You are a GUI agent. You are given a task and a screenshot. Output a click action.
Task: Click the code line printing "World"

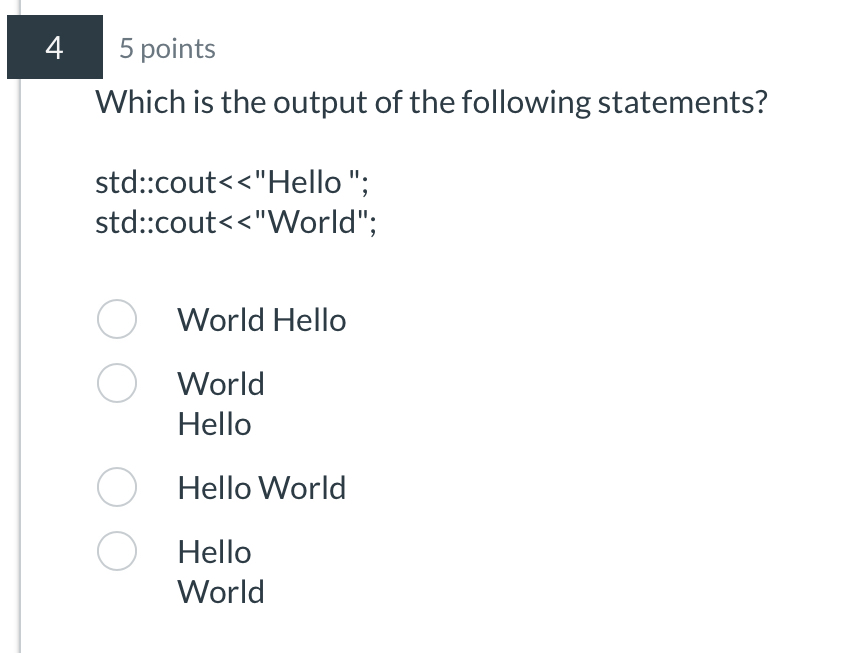tap(237, 222)
